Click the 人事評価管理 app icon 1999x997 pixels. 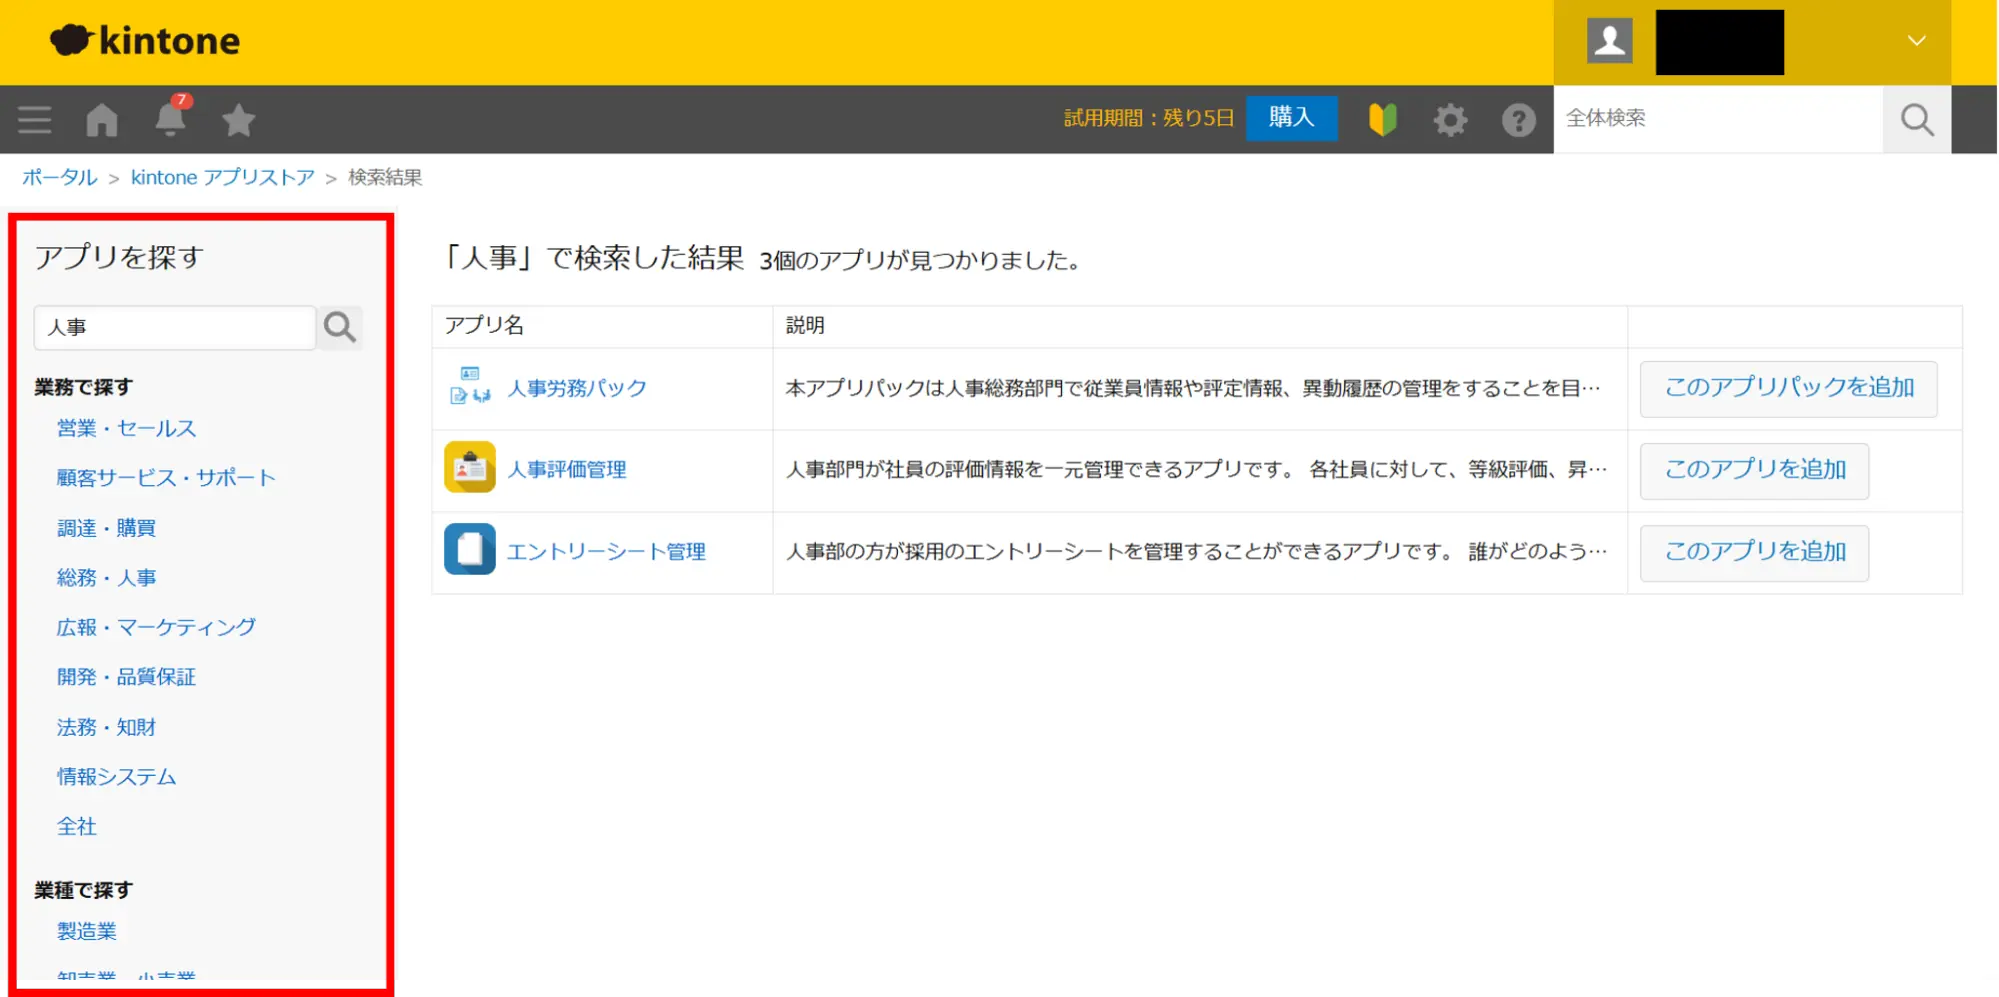[469, 468]
